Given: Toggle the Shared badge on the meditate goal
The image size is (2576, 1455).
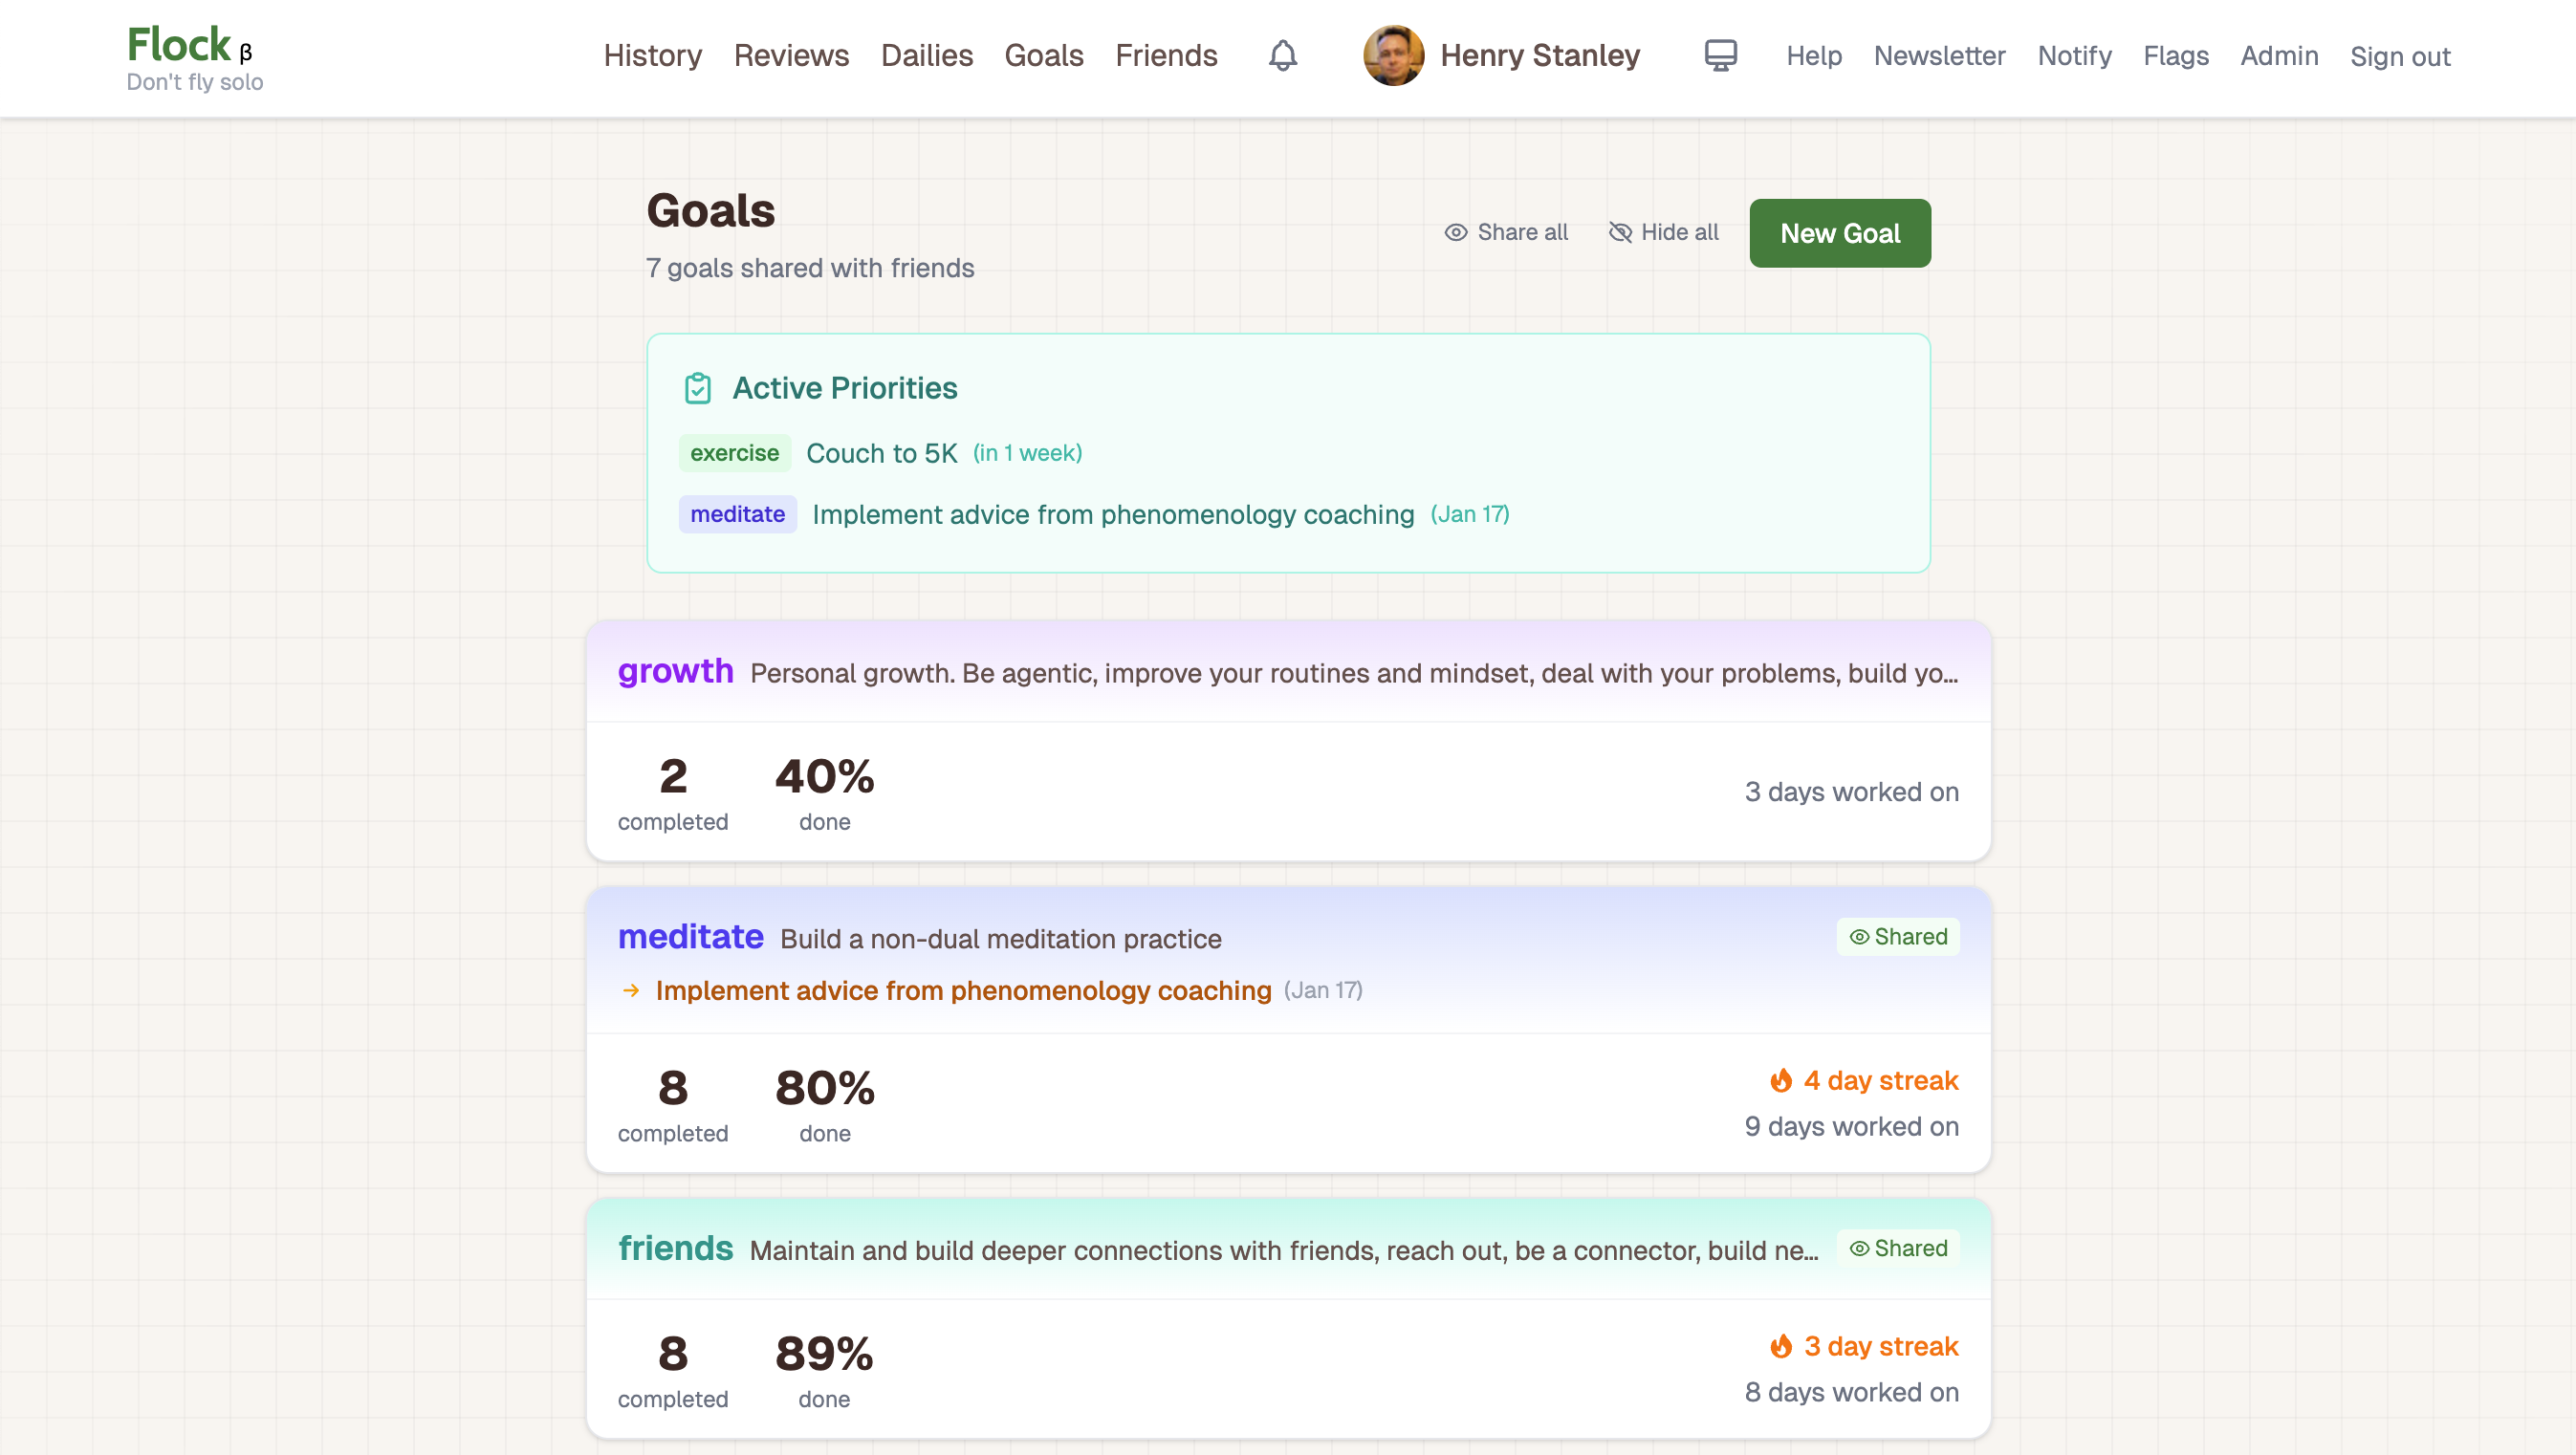Looking at the screenshot, I should click(1897, 937).
